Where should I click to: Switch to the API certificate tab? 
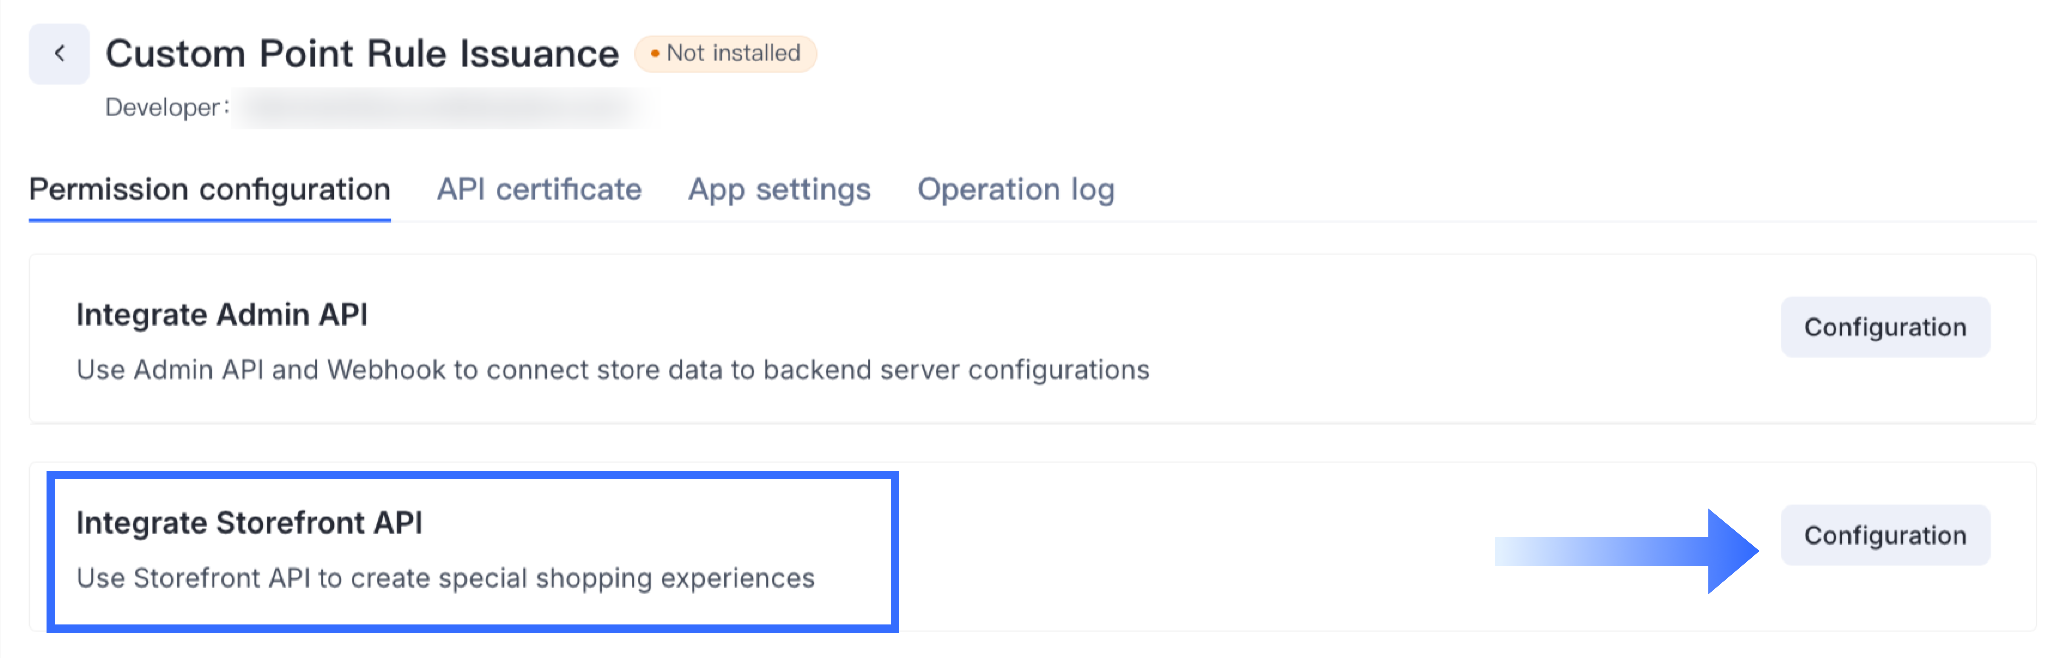tap(539, 189)
